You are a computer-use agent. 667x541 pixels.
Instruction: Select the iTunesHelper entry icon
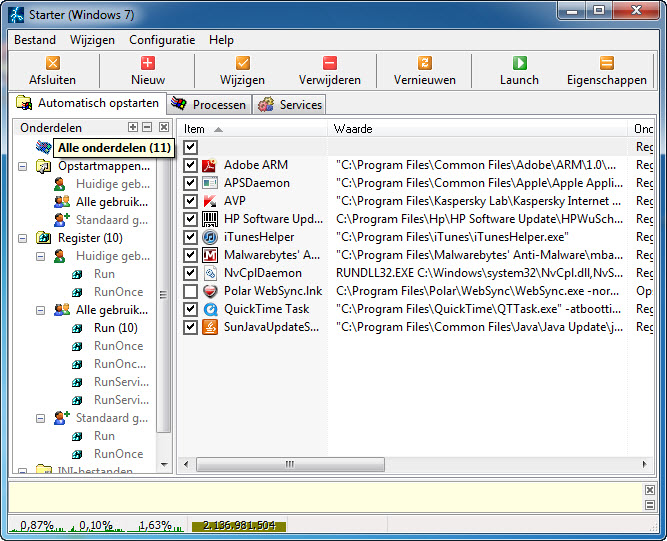[x=210, y=237]
